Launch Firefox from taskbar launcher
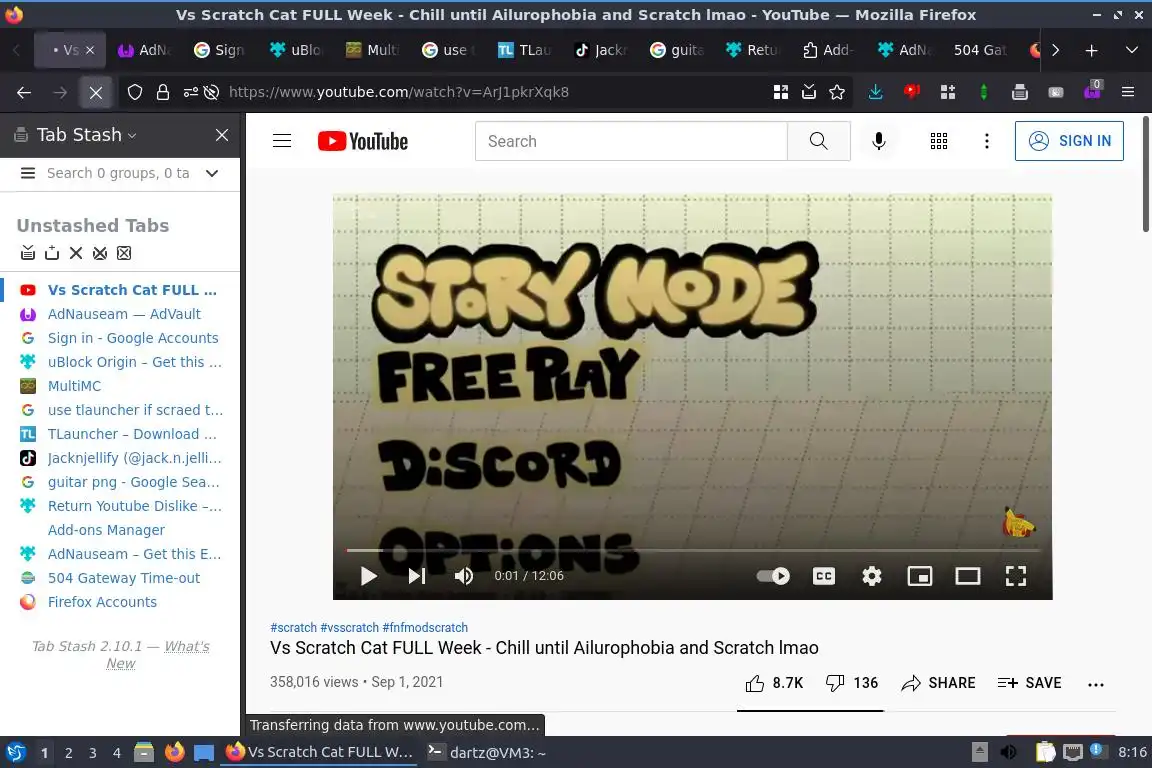1152x768 pixels. pos(174,752)
